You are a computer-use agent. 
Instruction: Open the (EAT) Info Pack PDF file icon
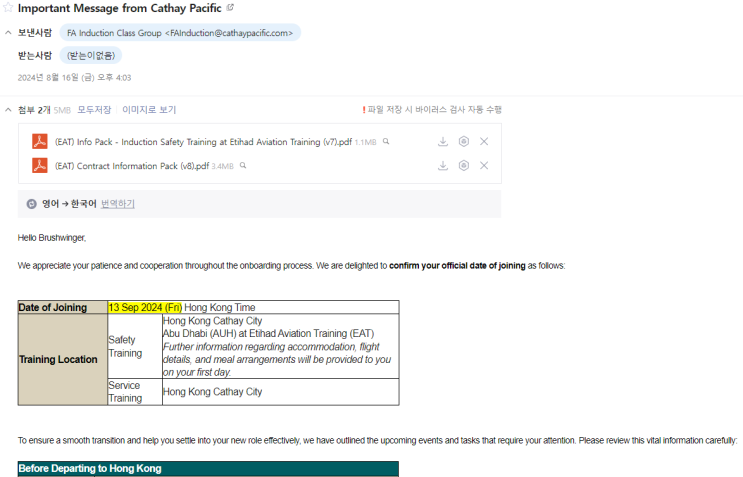tap(40, 141)
